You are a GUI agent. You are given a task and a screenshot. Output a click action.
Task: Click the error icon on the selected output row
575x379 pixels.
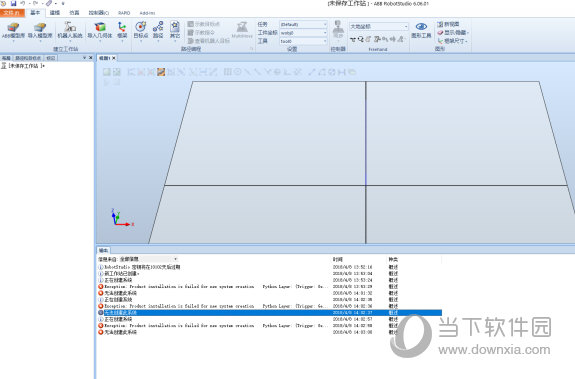point(100,313)
